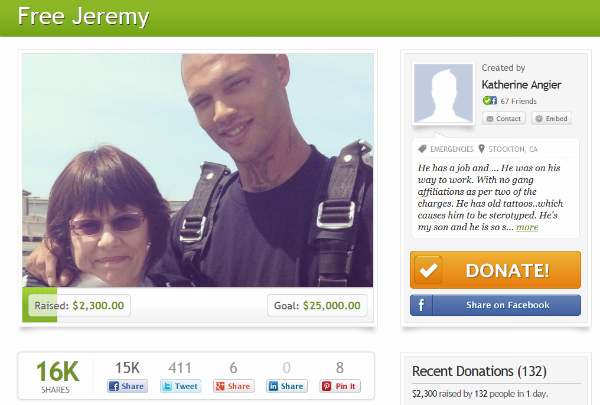Click the Contact envelope button
This screenshot has width=600, height=405.
click(x=504, y=119)
